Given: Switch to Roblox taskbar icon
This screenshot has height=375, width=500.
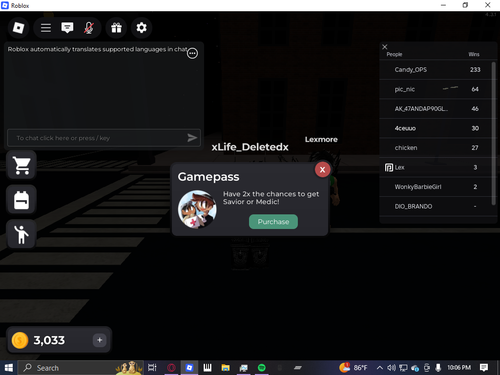Looking at the screenshot, I should pyautogui.click(x=189, y=368).
